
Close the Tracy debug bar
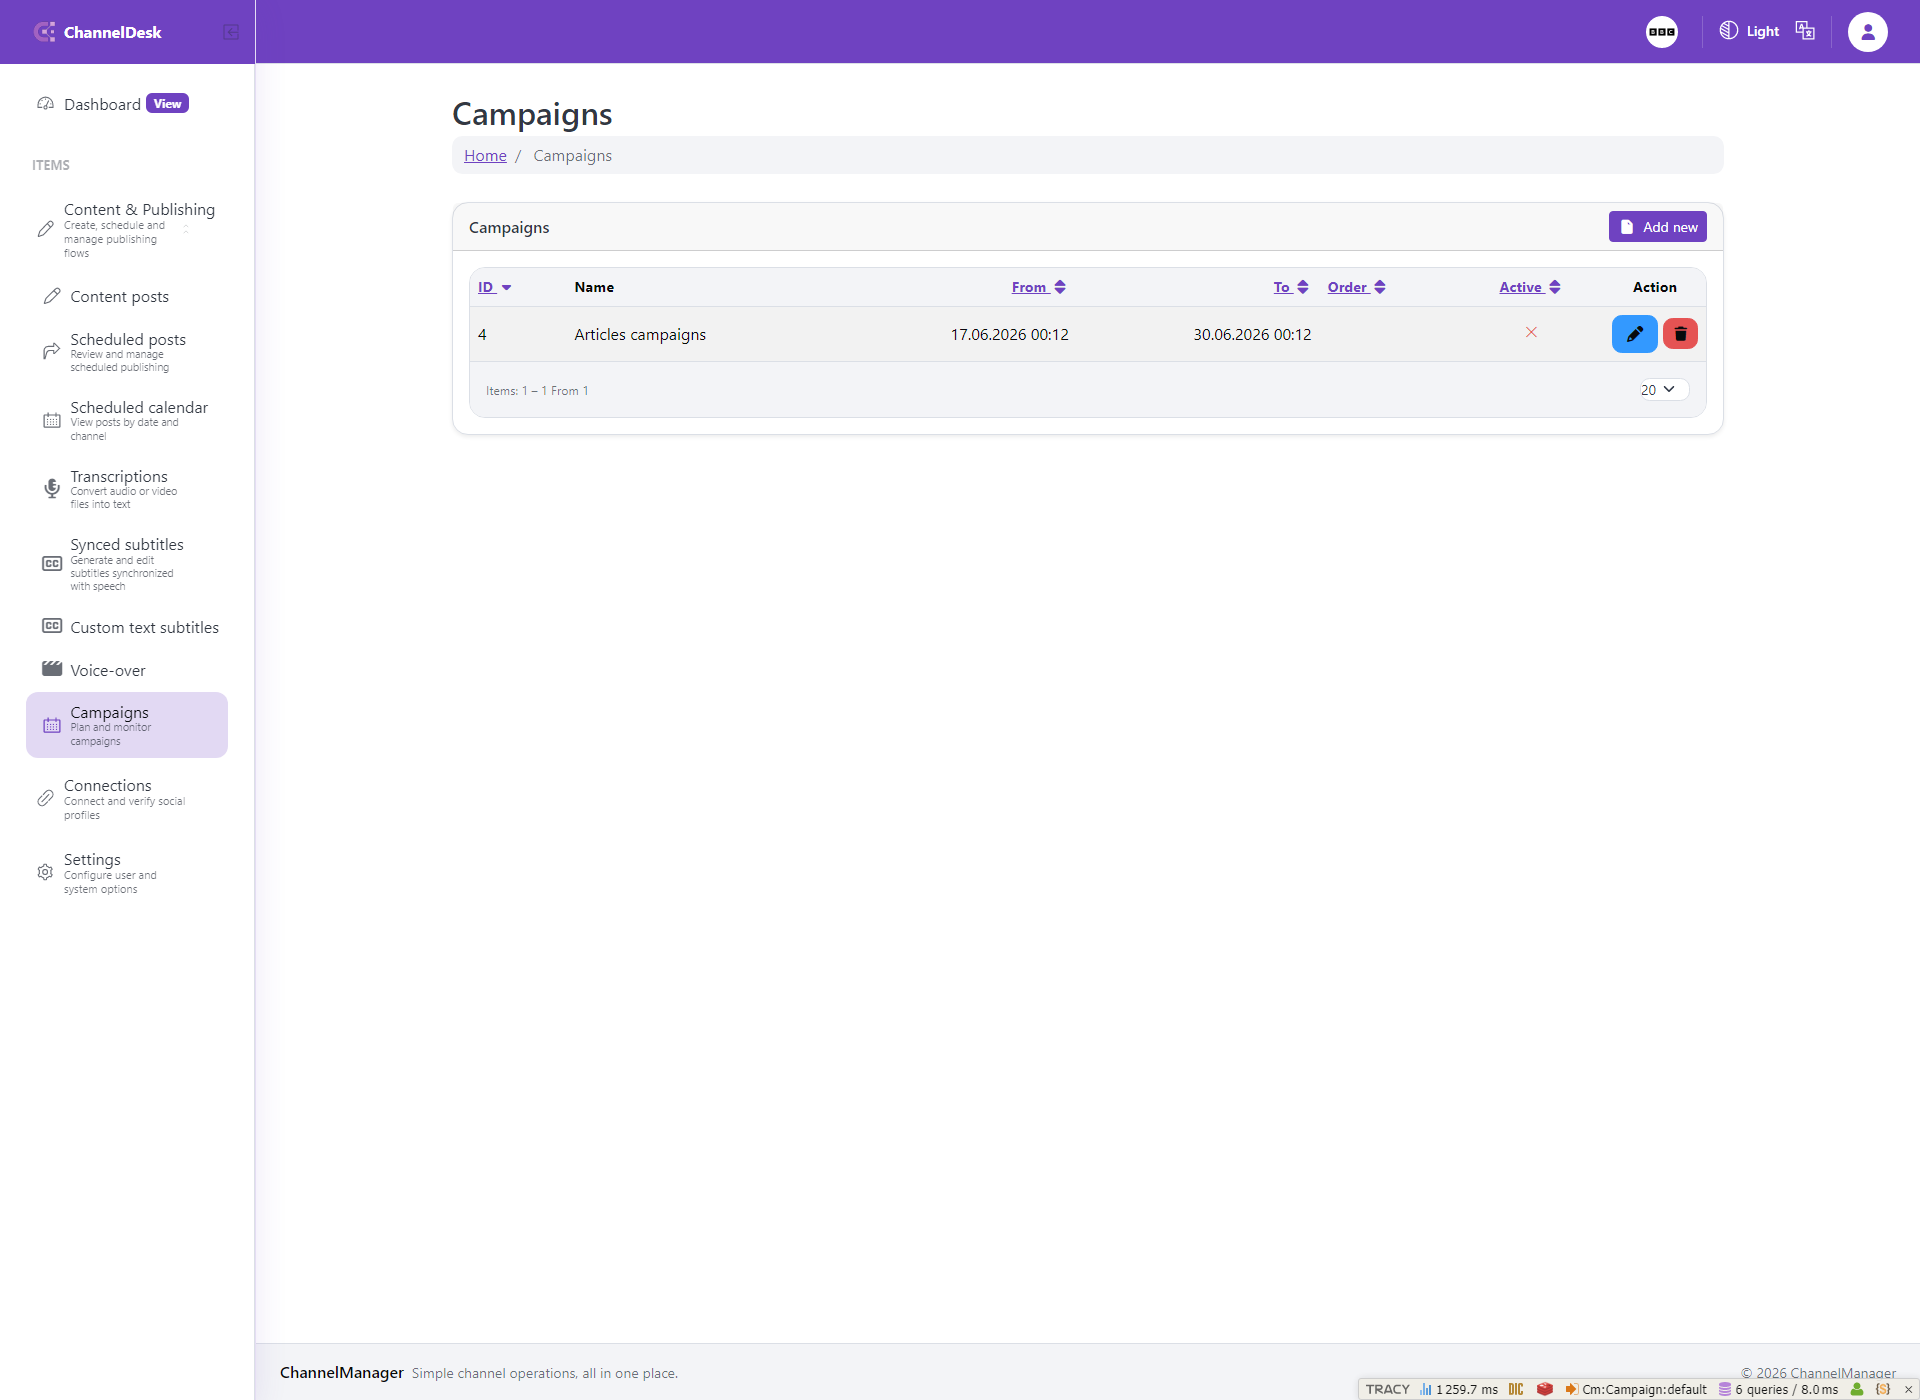click(x=1908, y=1389)
